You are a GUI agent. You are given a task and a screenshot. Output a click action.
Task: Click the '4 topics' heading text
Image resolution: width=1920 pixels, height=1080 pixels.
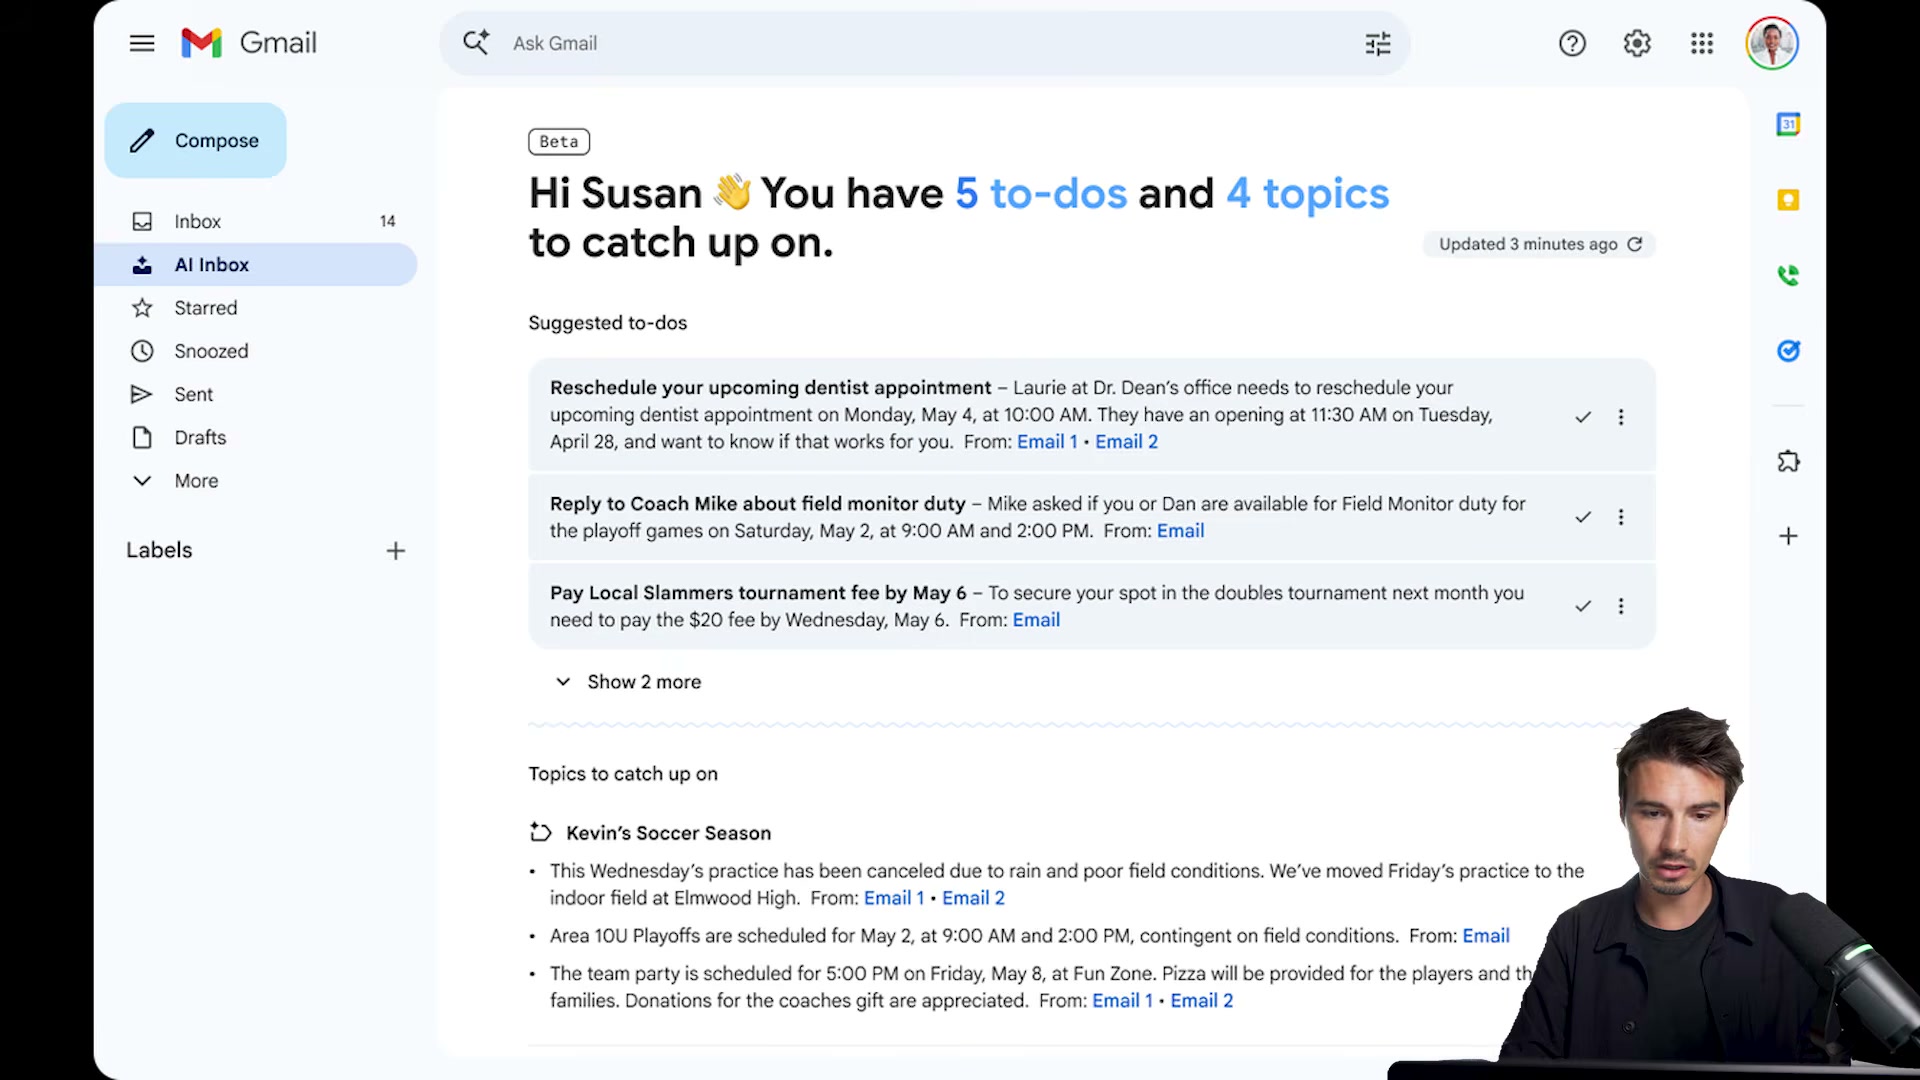coord(1307,193)
